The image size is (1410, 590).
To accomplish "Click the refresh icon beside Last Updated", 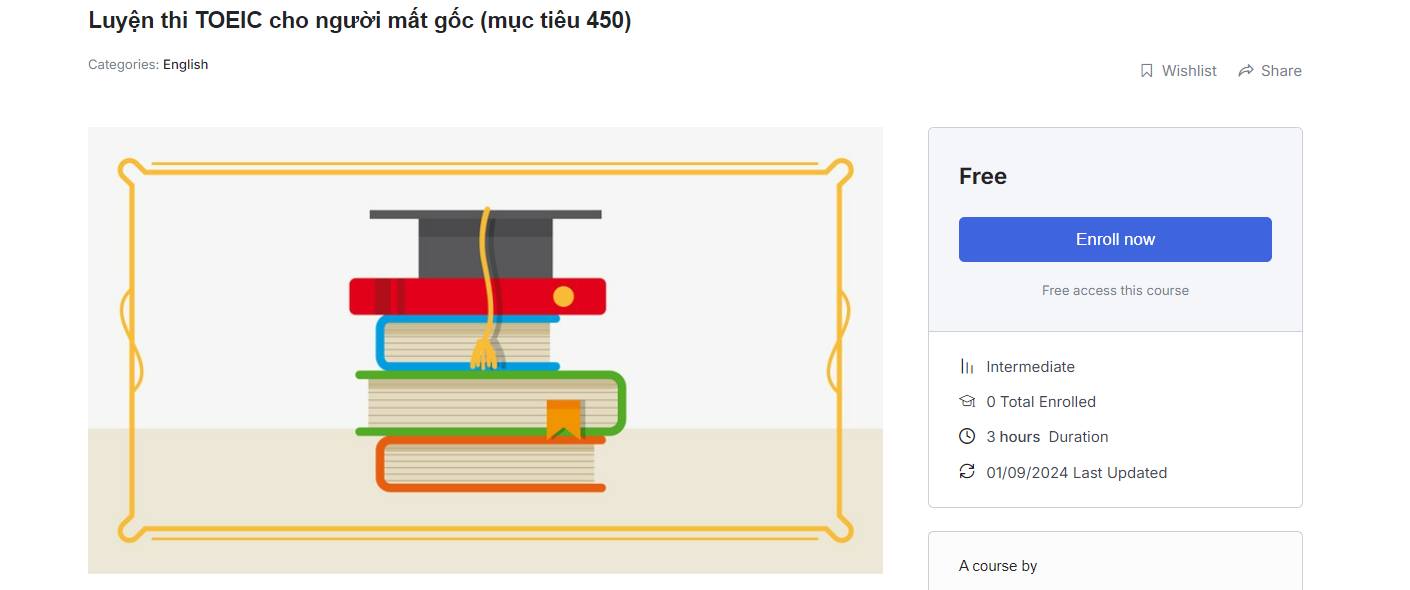I will (x=967, y=471).
